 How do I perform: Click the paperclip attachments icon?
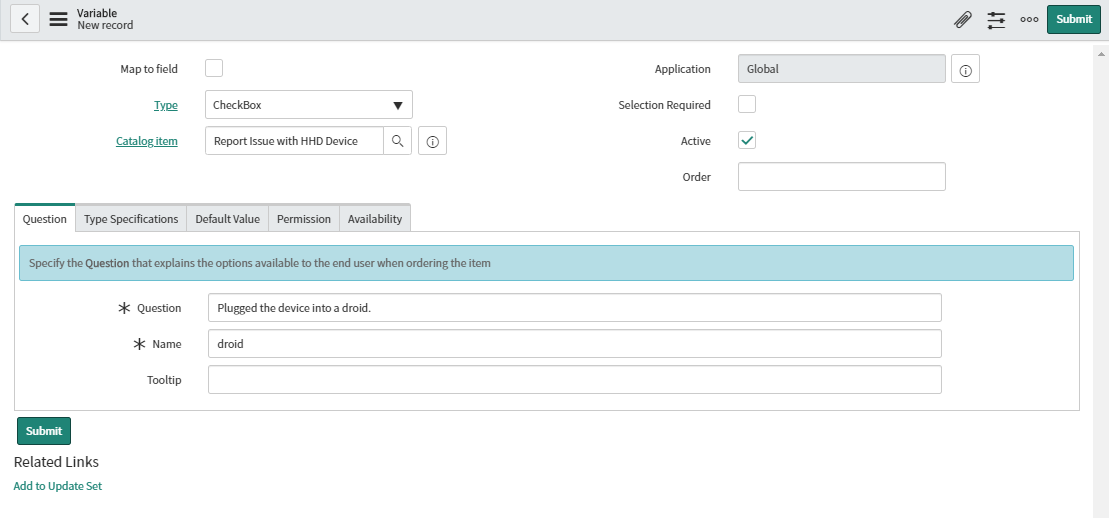click(x=963, y=20)
